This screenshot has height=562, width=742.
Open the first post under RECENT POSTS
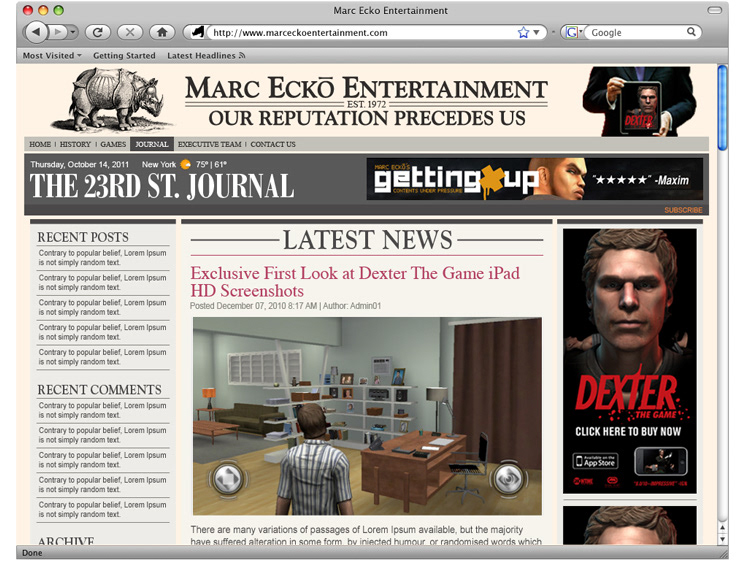coord(103,258)
